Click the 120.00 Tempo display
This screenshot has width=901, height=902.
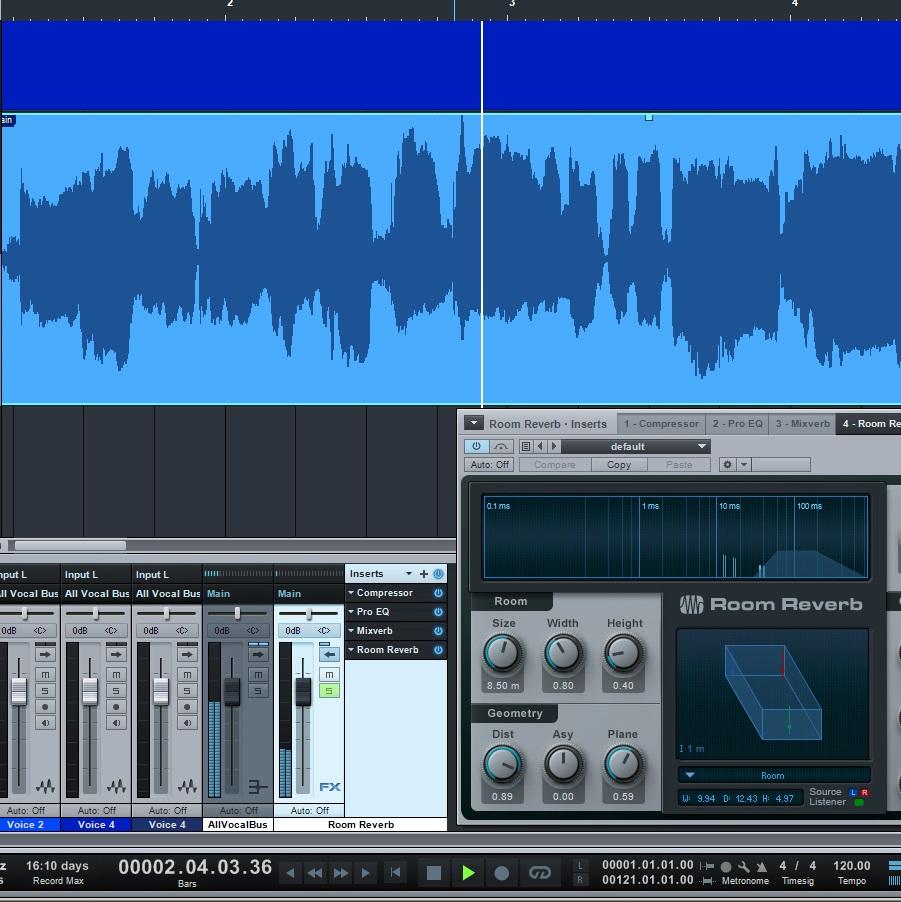[x=852, y=867]
